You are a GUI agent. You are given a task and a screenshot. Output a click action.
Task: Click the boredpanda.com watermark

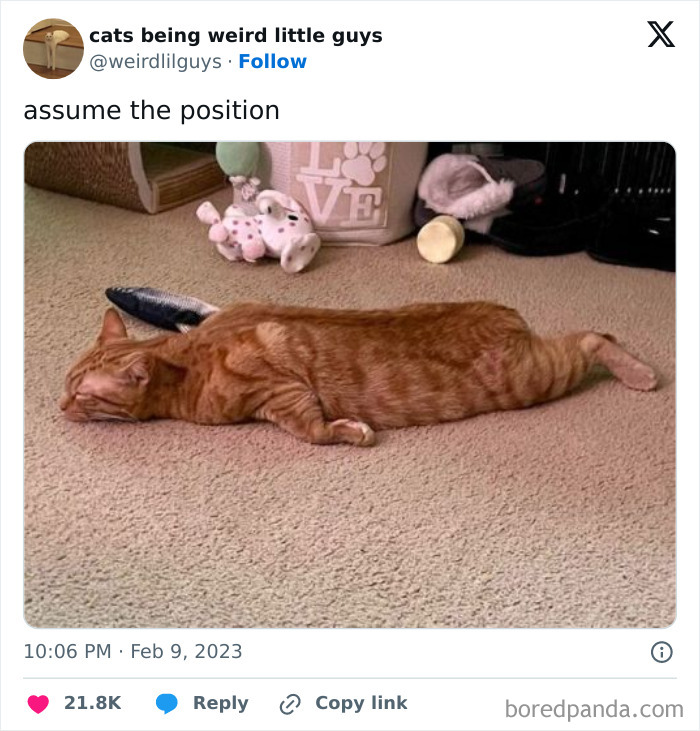594,709
